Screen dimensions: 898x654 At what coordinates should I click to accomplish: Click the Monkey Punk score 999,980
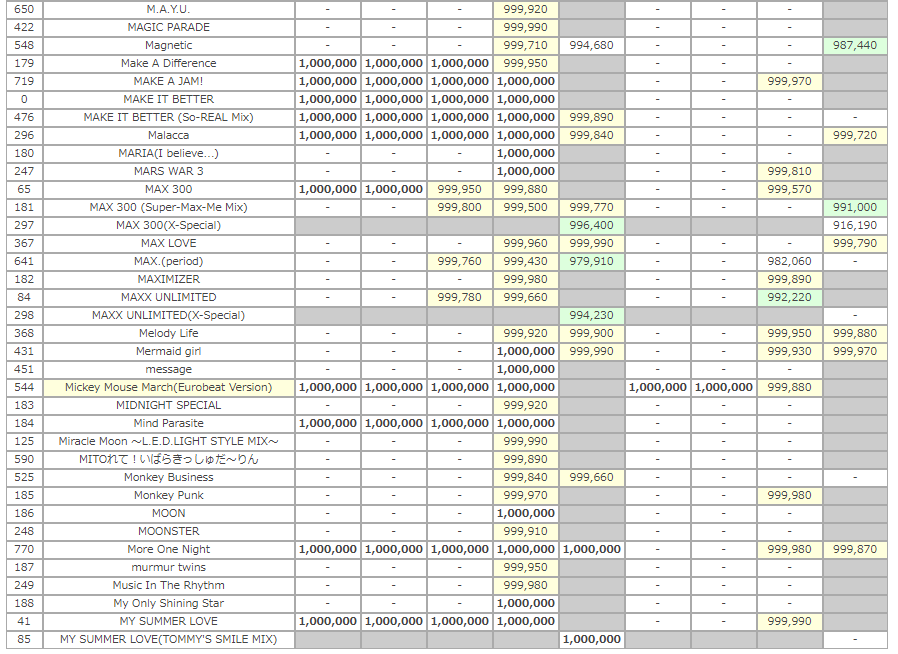[789, 495]
